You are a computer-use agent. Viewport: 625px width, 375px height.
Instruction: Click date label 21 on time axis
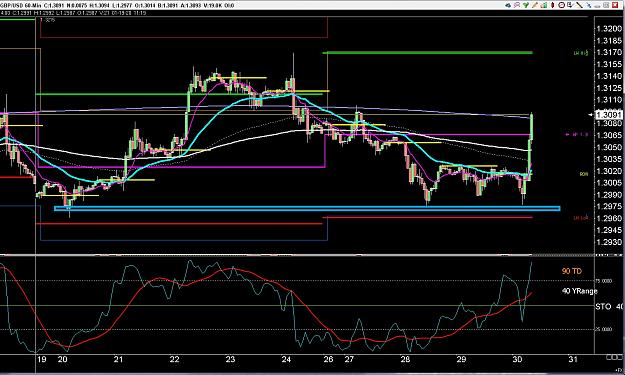118,359
